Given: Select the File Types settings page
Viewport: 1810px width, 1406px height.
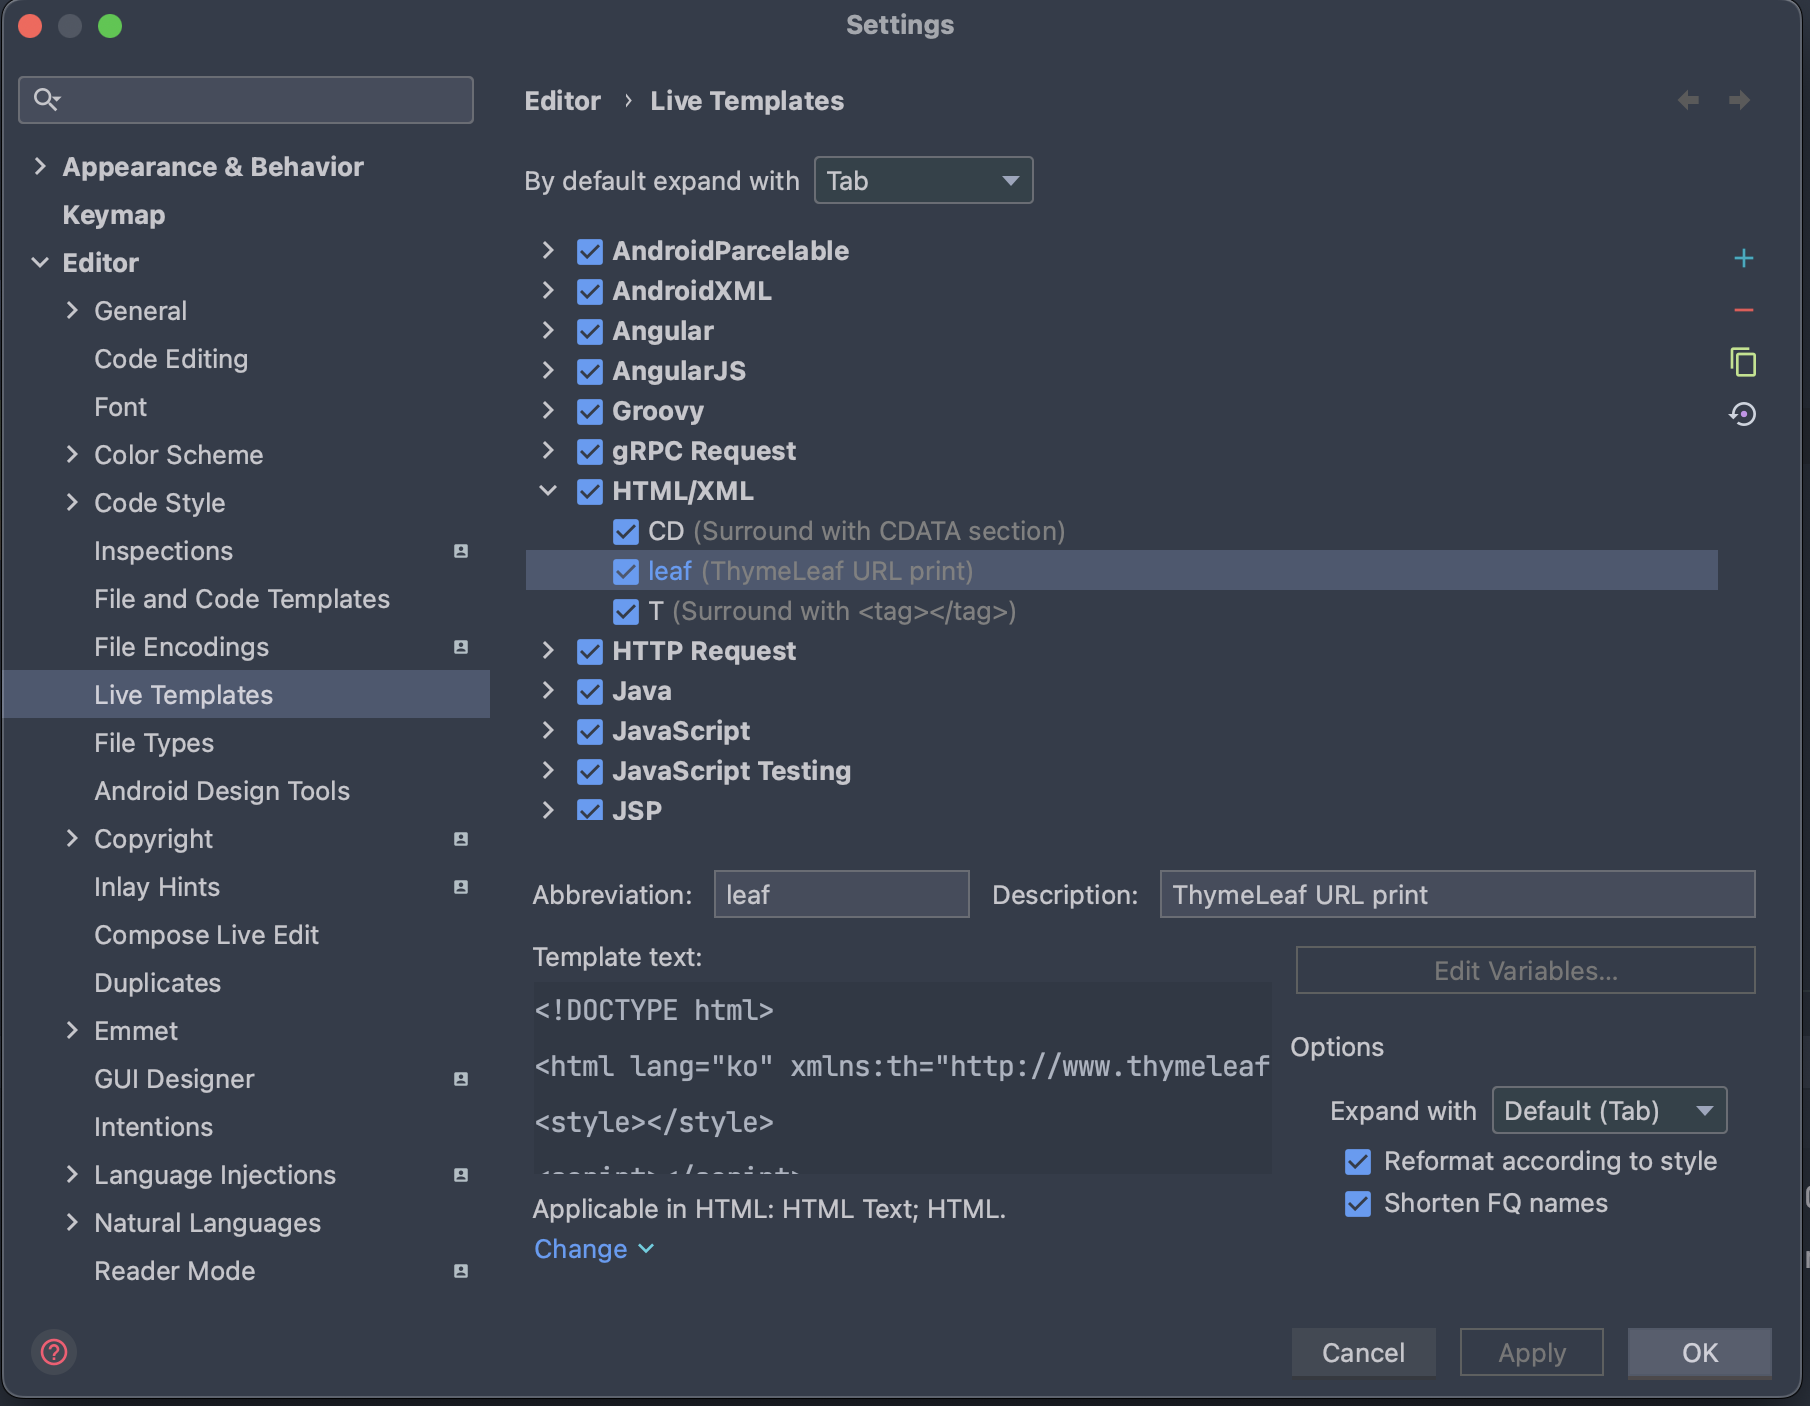Looking at the screenshot, I should [154, 743].
